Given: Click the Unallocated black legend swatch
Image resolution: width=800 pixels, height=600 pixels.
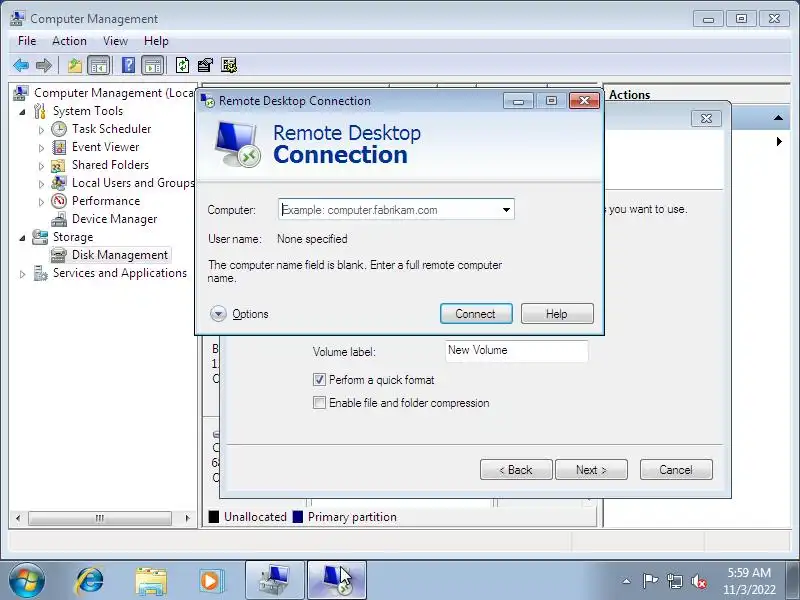Looking at the screenshot, I should (x=214, y=517).
